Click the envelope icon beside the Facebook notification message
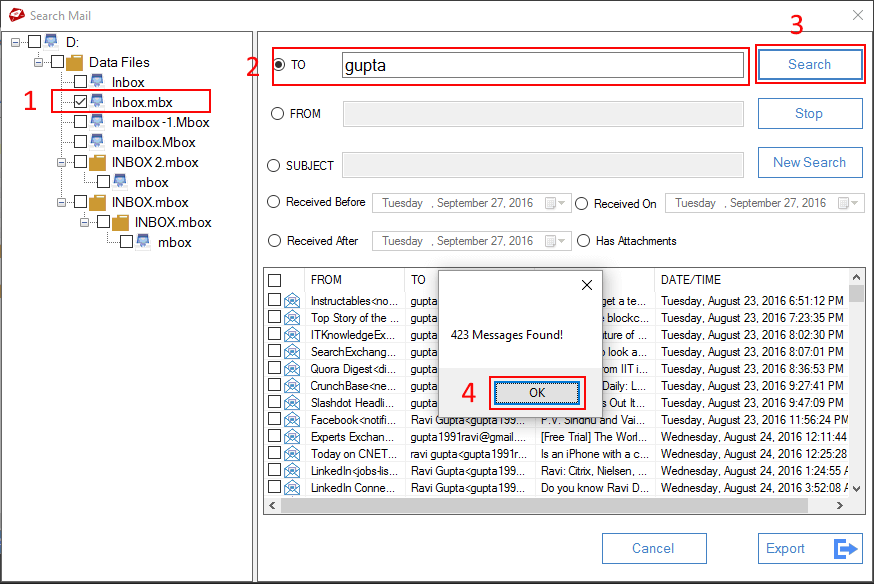The height and width of the screenshot is (584, 874). point(291,419)
